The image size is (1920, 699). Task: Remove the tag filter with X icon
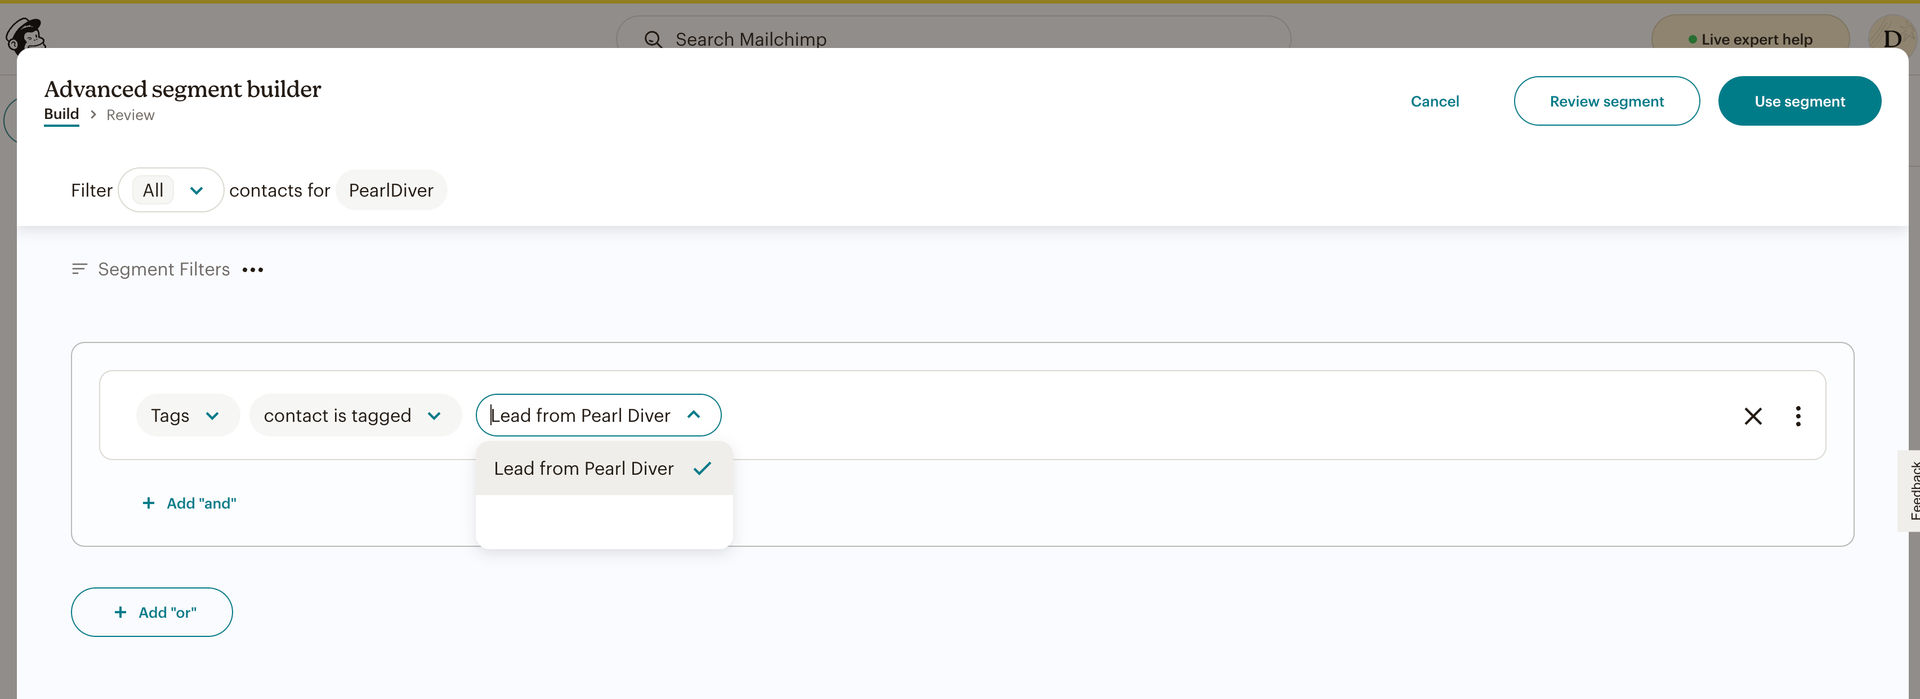point(1752,416)
